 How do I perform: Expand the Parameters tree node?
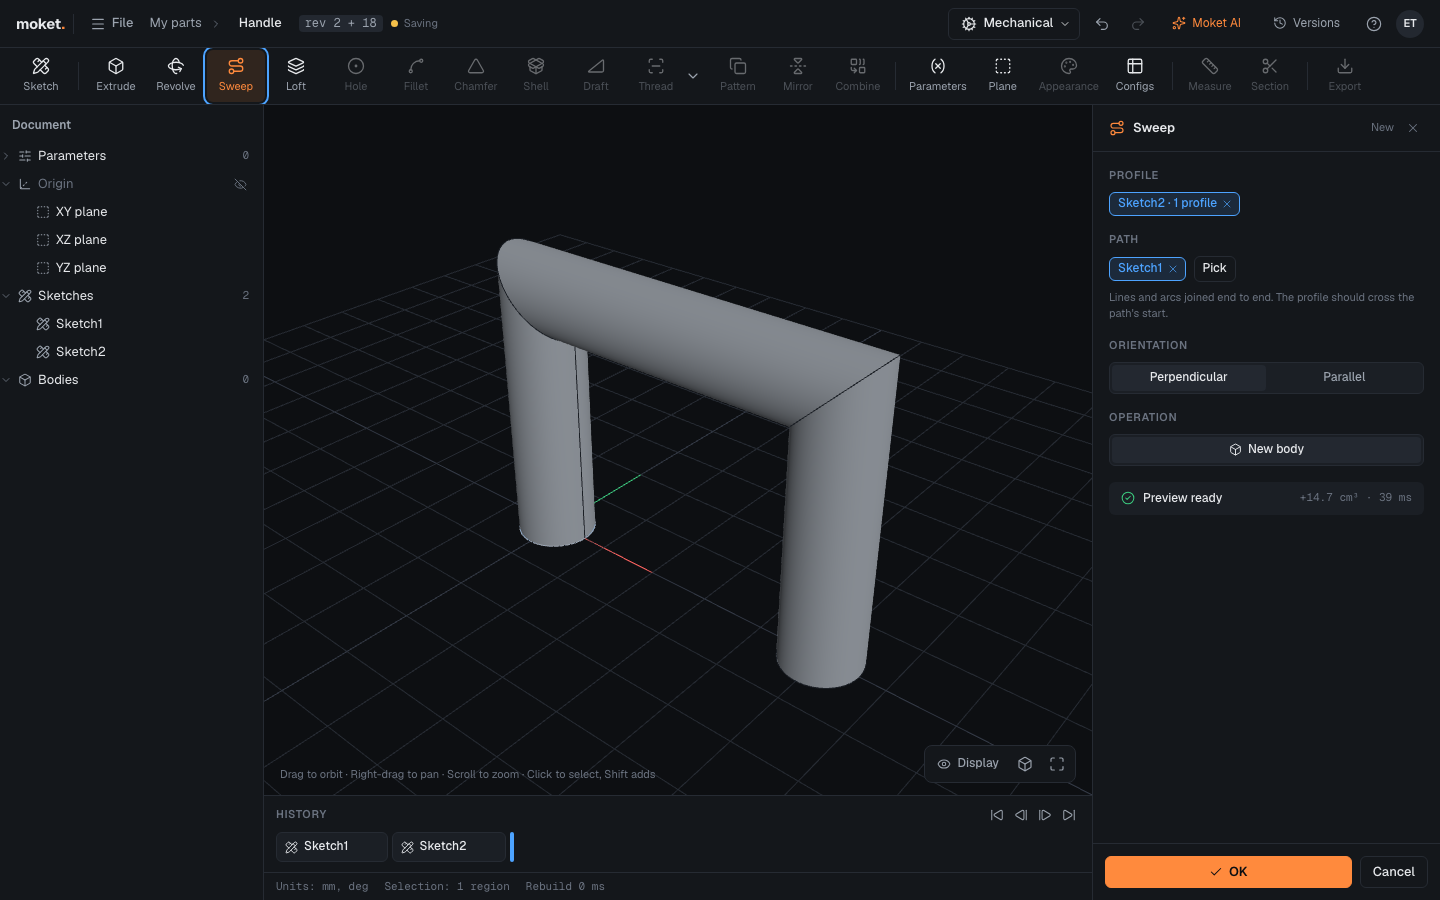point(7,156)
